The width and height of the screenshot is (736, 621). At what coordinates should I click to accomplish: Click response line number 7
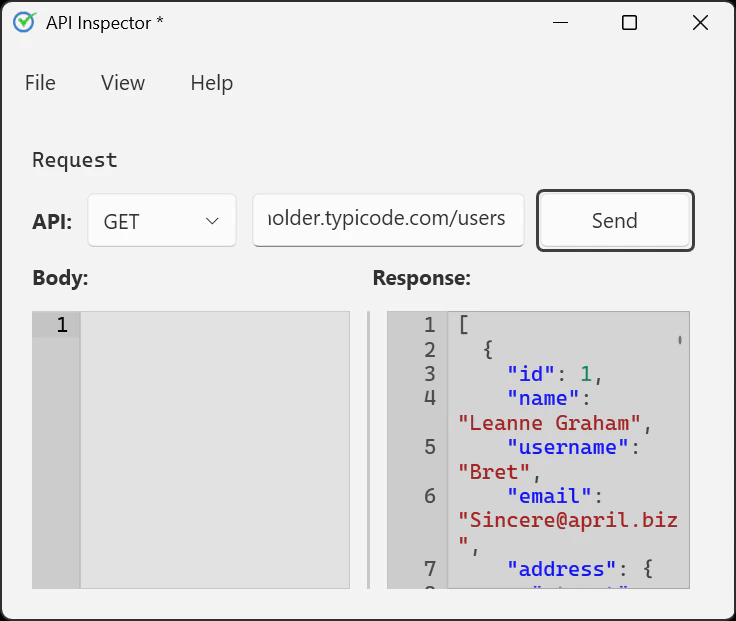tap(430, 569)
